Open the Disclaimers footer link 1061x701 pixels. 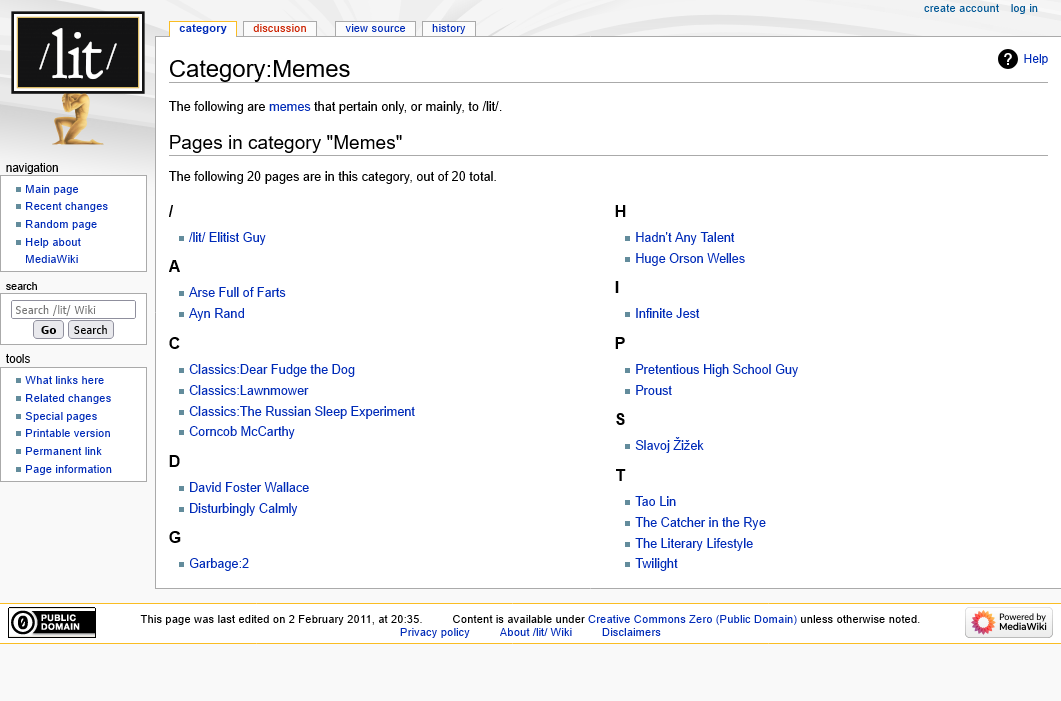coord(631,632)
